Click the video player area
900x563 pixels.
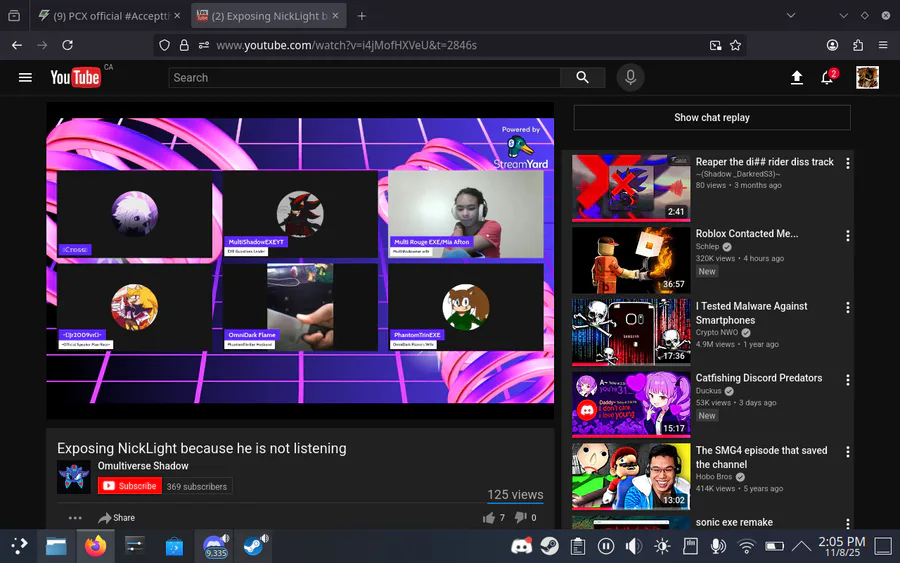point(300,261)
